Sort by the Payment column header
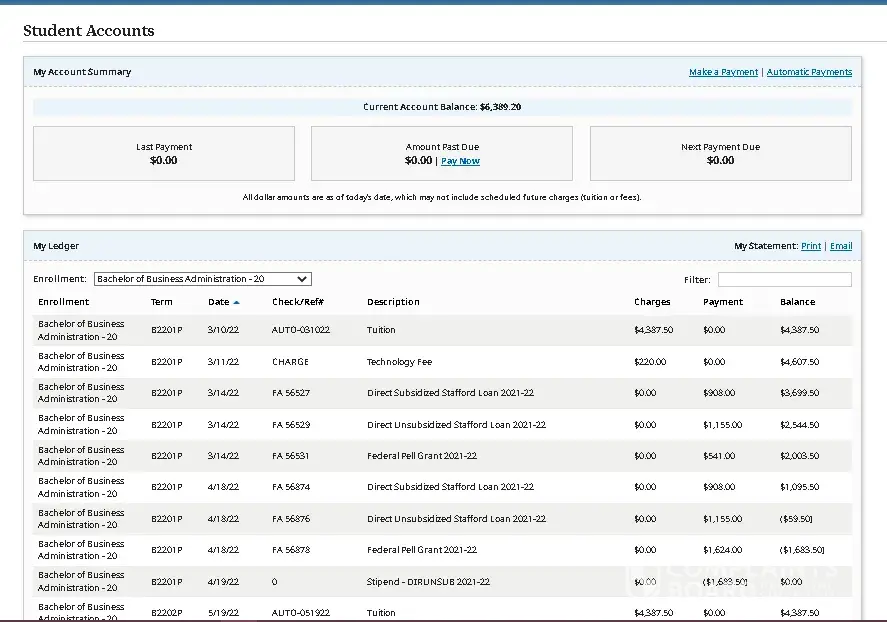The width and height of the screenshot is (887, 622). 723,302
